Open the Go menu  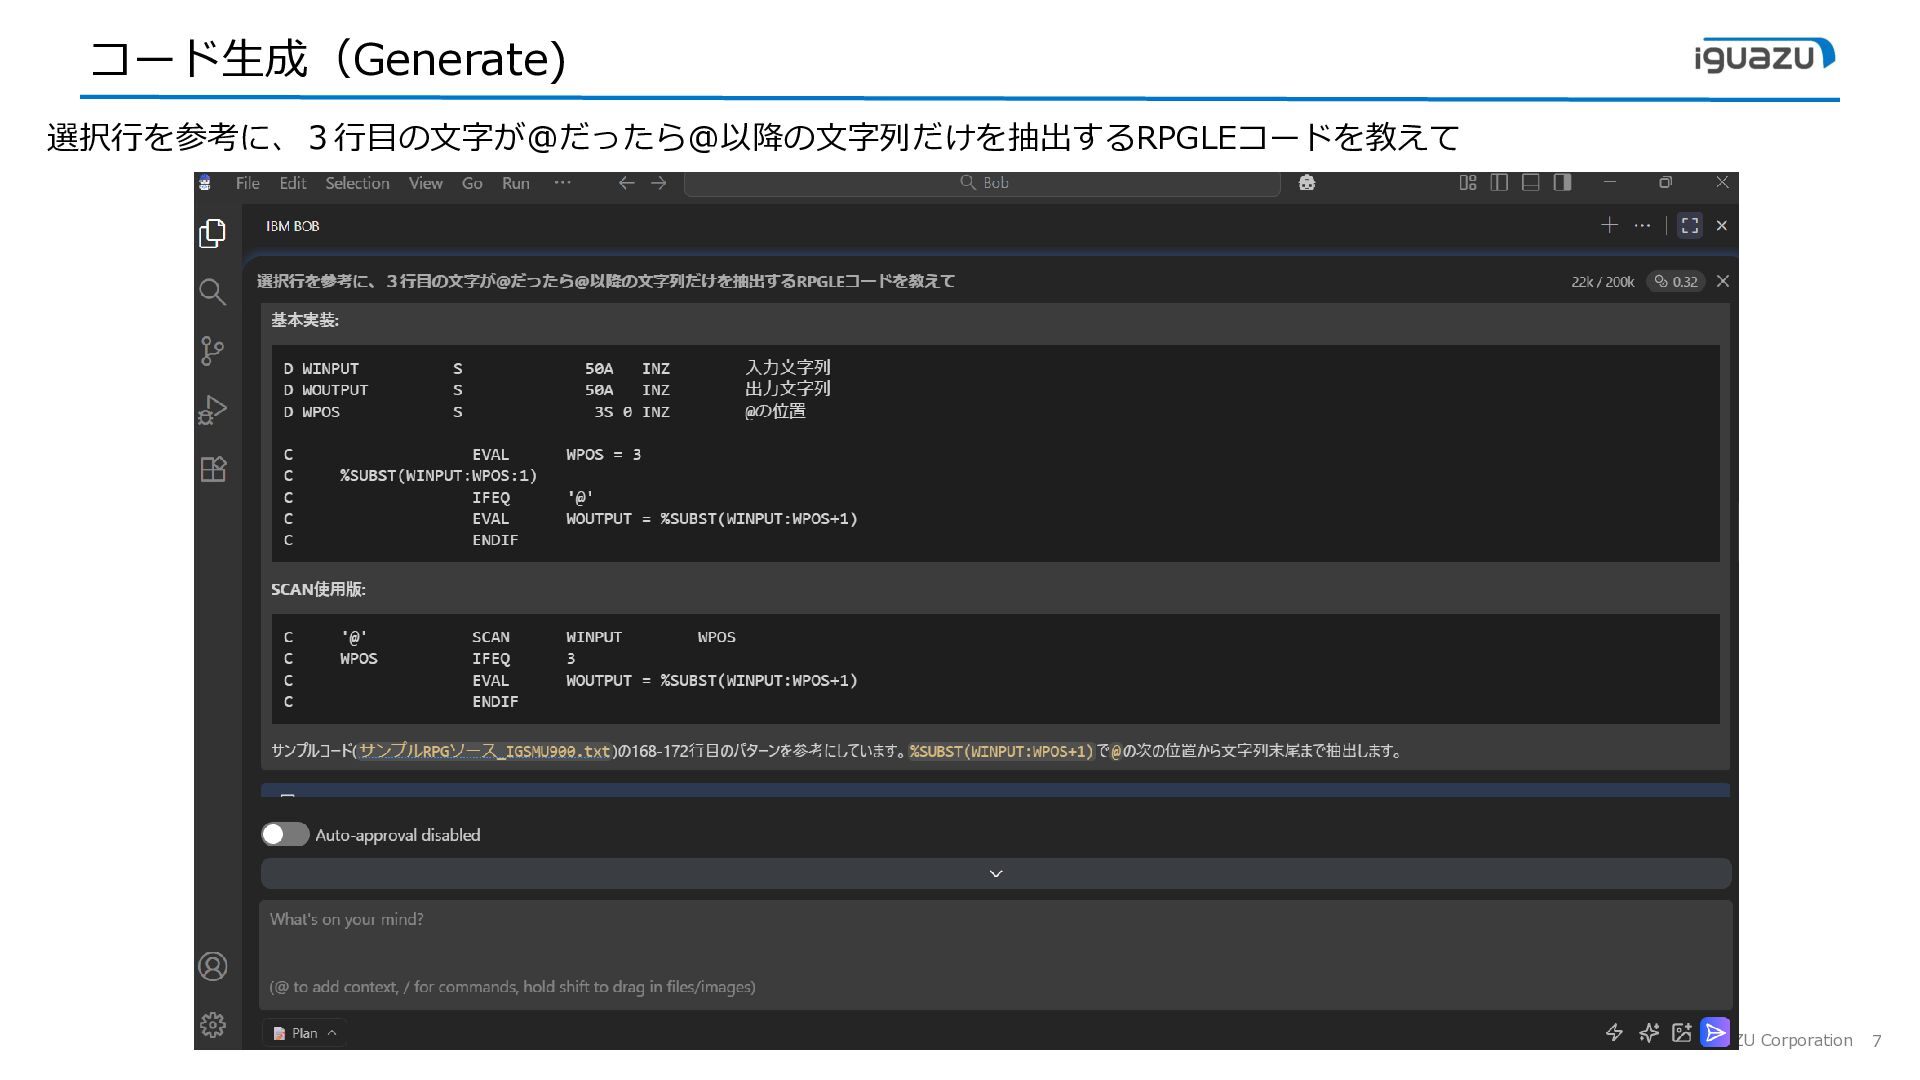[x=472, y=183]
